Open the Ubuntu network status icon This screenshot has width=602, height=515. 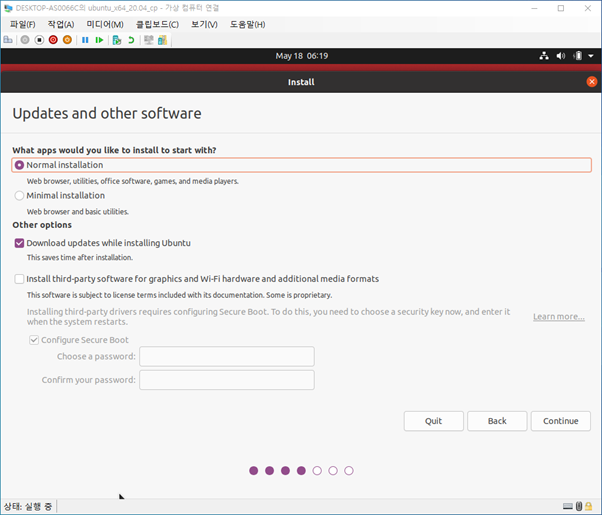tap(544, 56)
